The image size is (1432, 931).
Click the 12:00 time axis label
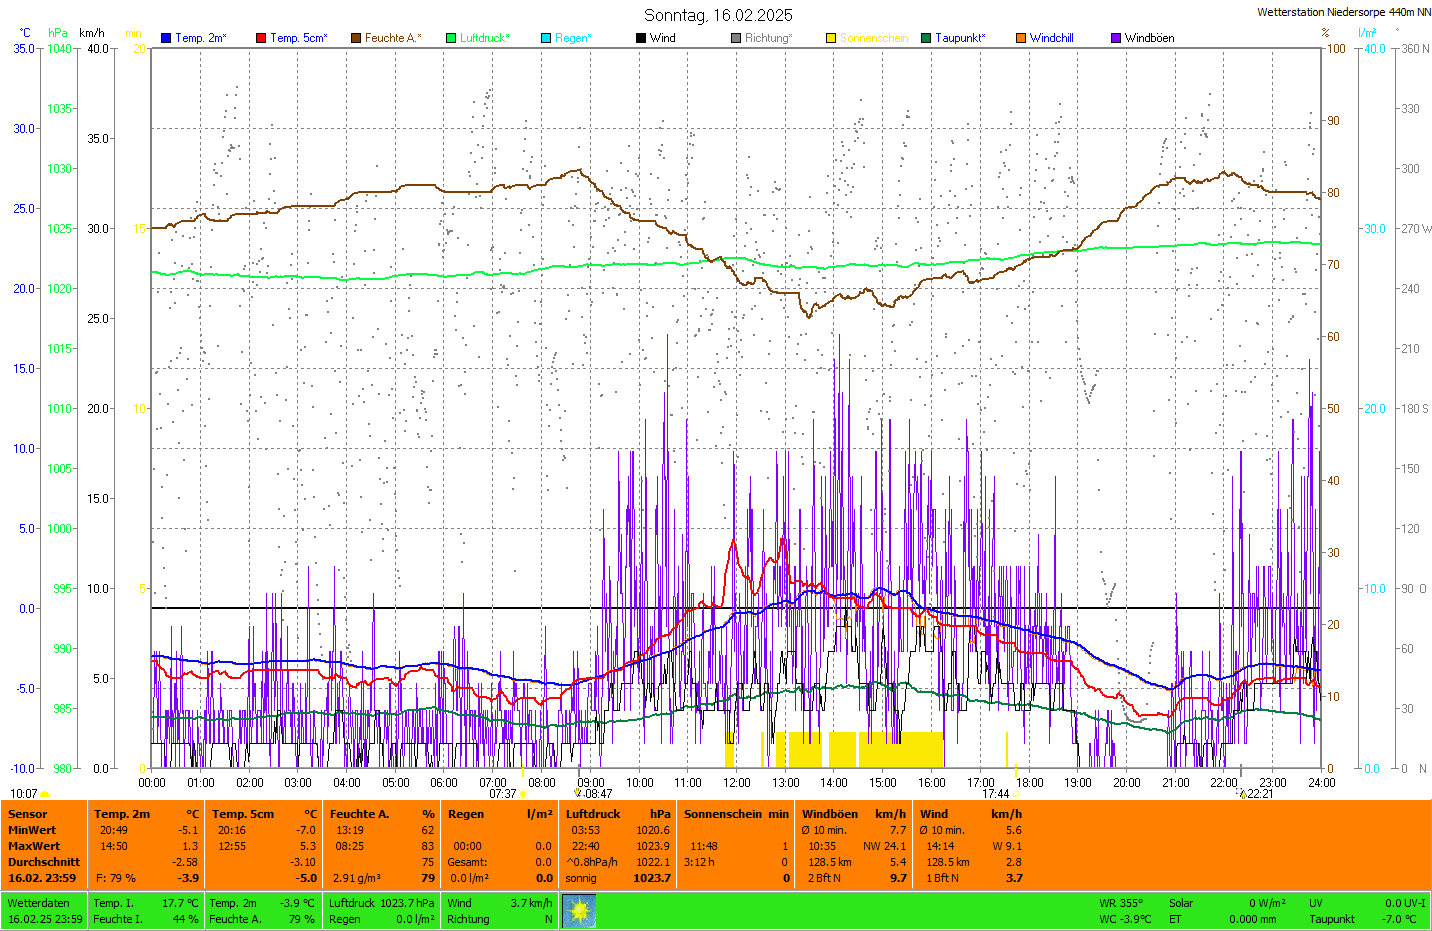(x=737, y=783)
